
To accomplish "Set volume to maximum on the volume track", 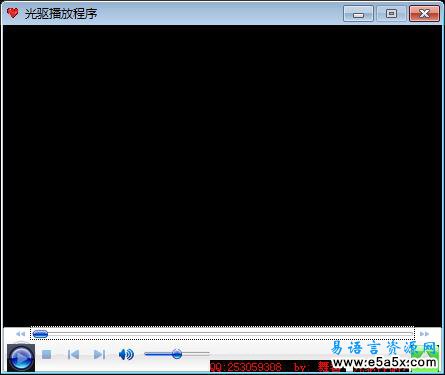I will click(208, 353).
